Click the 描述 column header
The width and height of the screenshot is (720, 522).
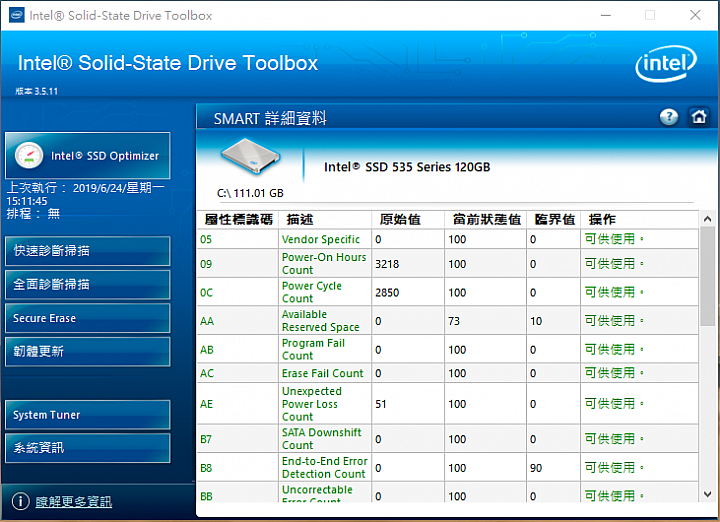point(325,219)
